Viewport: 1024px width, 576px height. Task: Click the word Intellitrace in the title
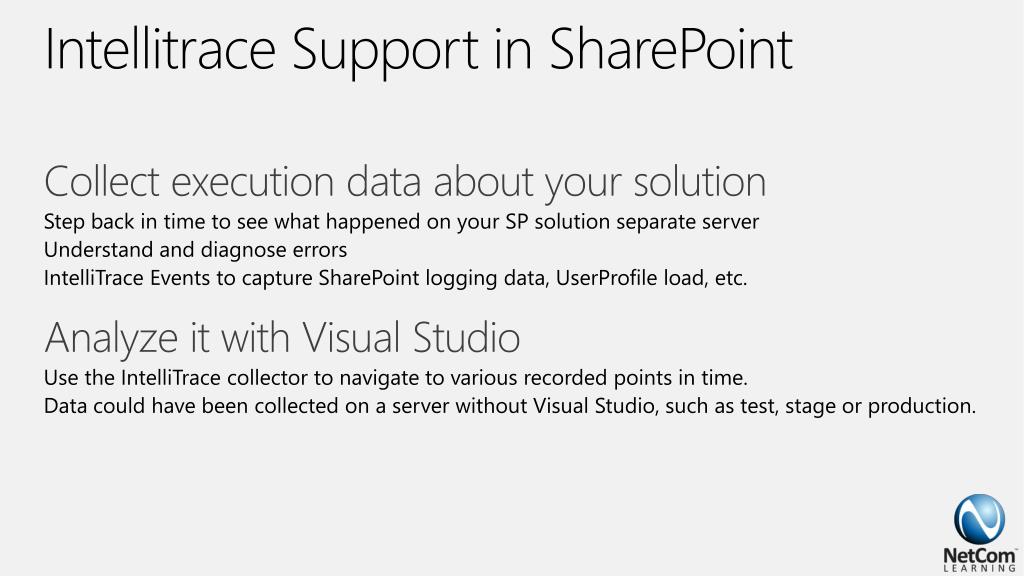[x=160, y=50]
